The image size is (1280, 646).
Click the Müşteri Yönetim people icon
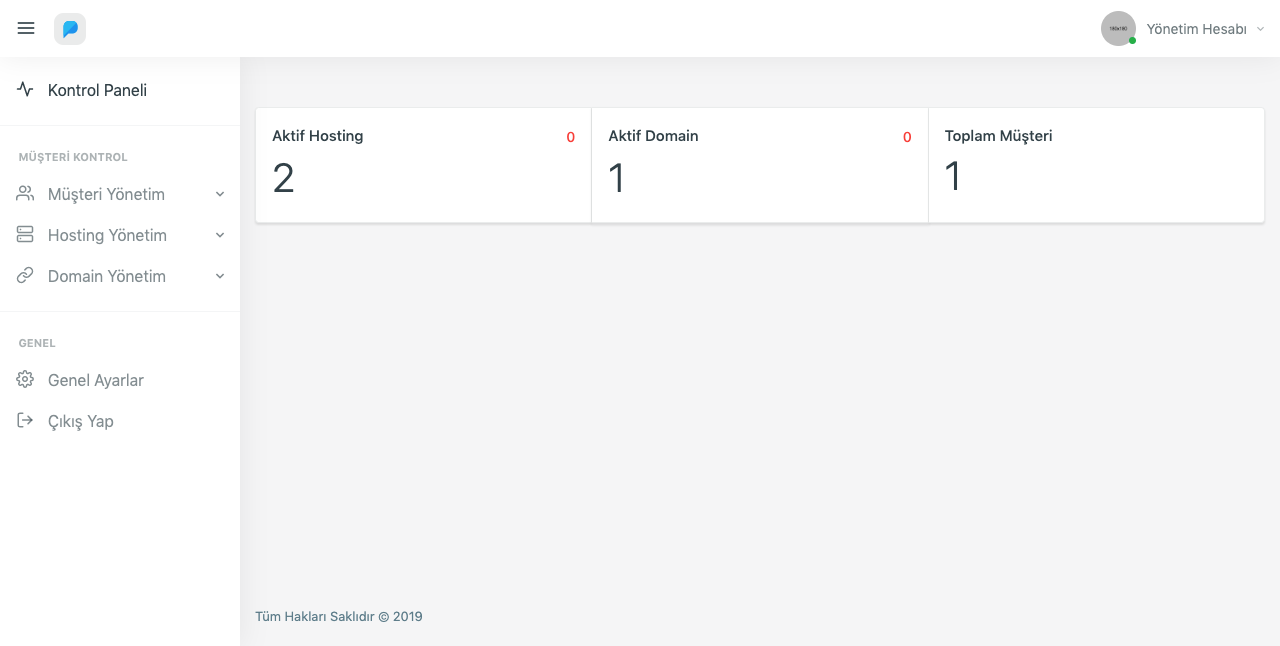[25, 194]
